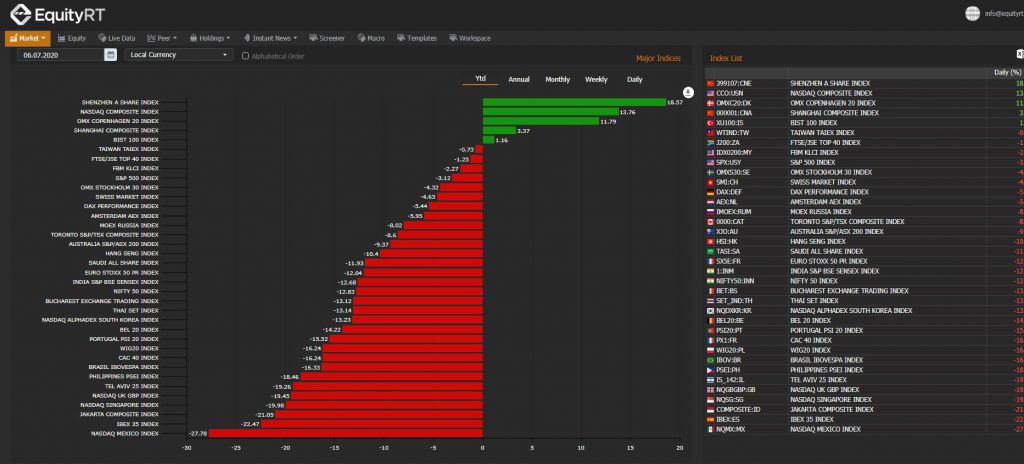
Task: Switch to the Annual tab
Action: tap(519, 80)
